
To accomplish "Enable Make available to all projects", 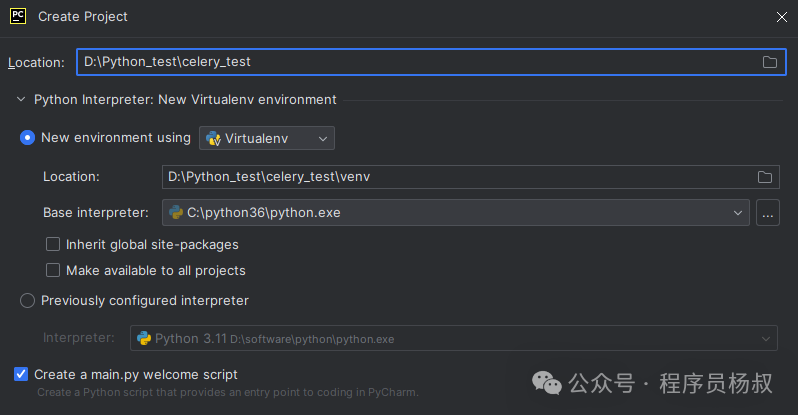I will (53, 270).
